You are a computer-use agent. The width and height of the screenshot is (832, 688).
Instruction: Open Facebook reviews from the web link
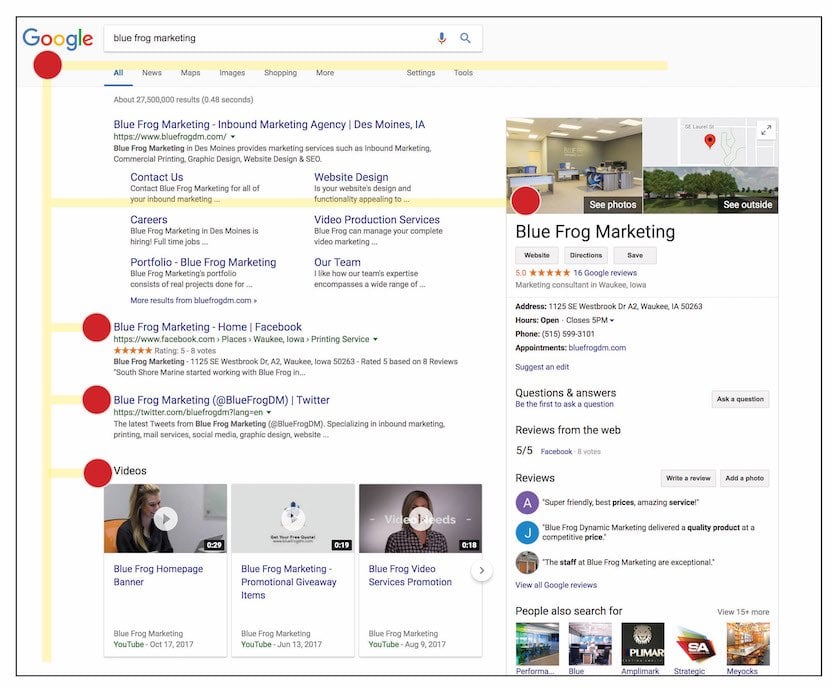[556, 451]
